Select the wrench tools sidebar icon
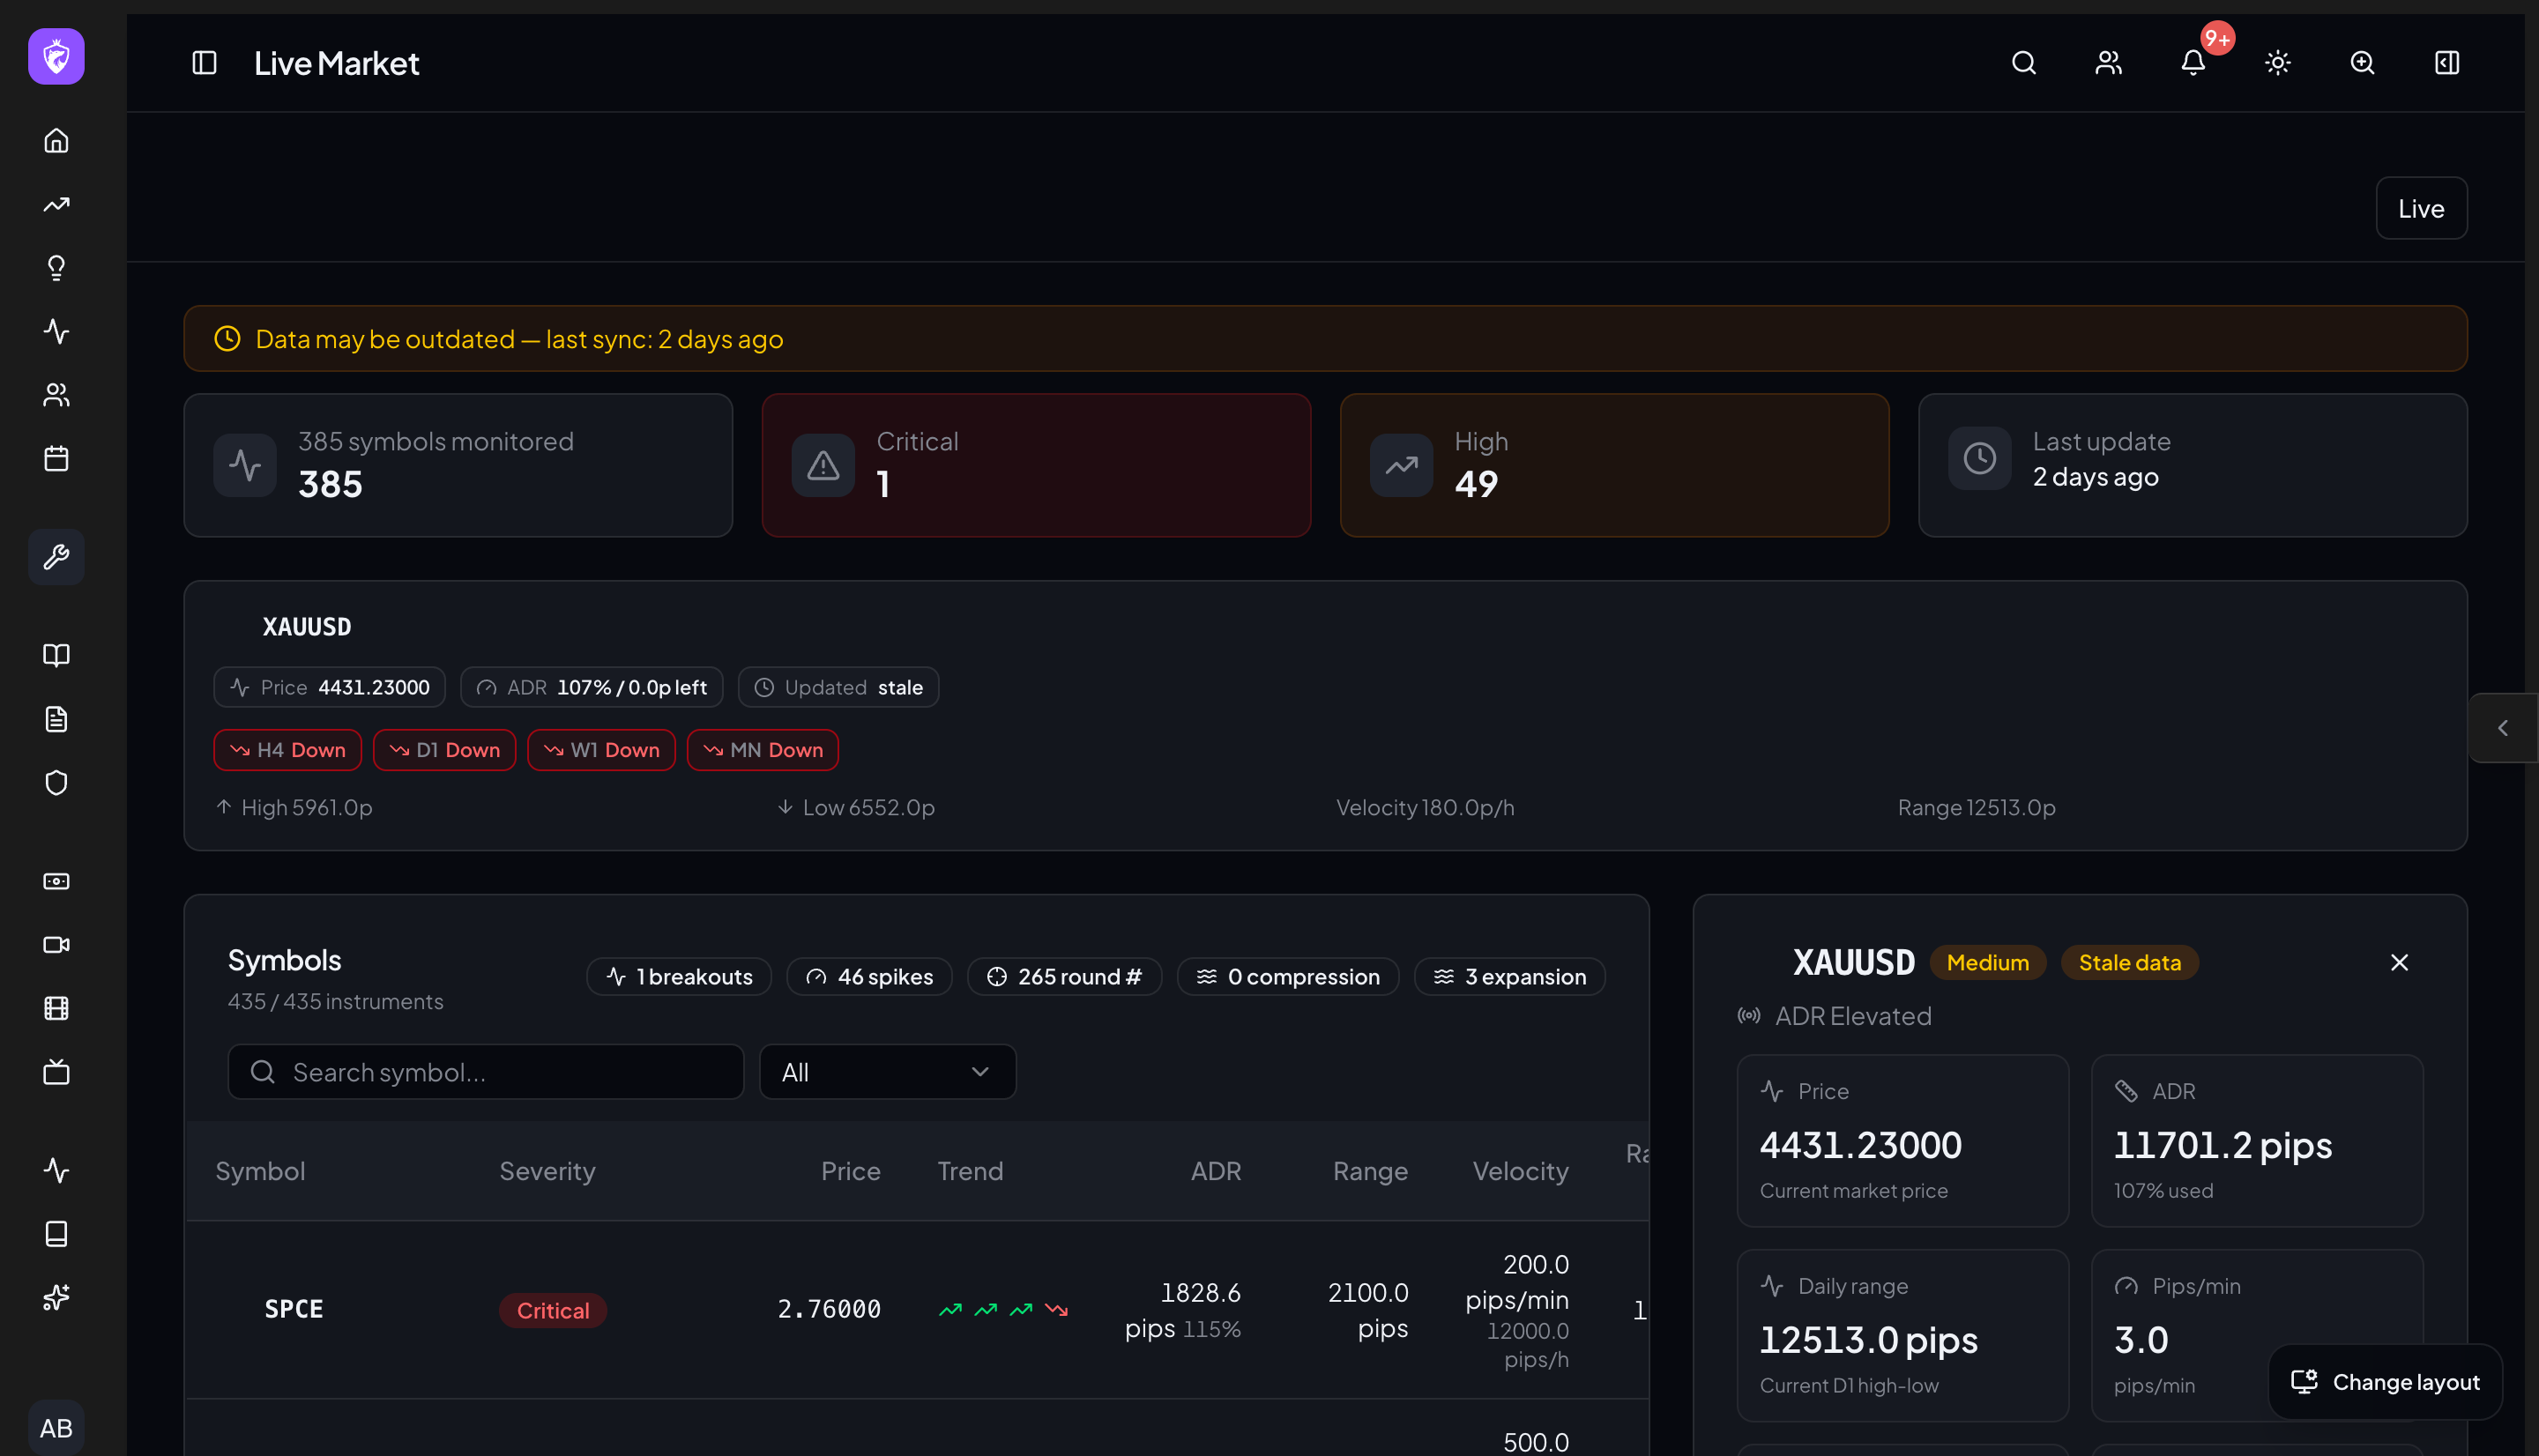Image resolution: width=2539 pixels, height=1456 pixels. [x=56, y=557]
